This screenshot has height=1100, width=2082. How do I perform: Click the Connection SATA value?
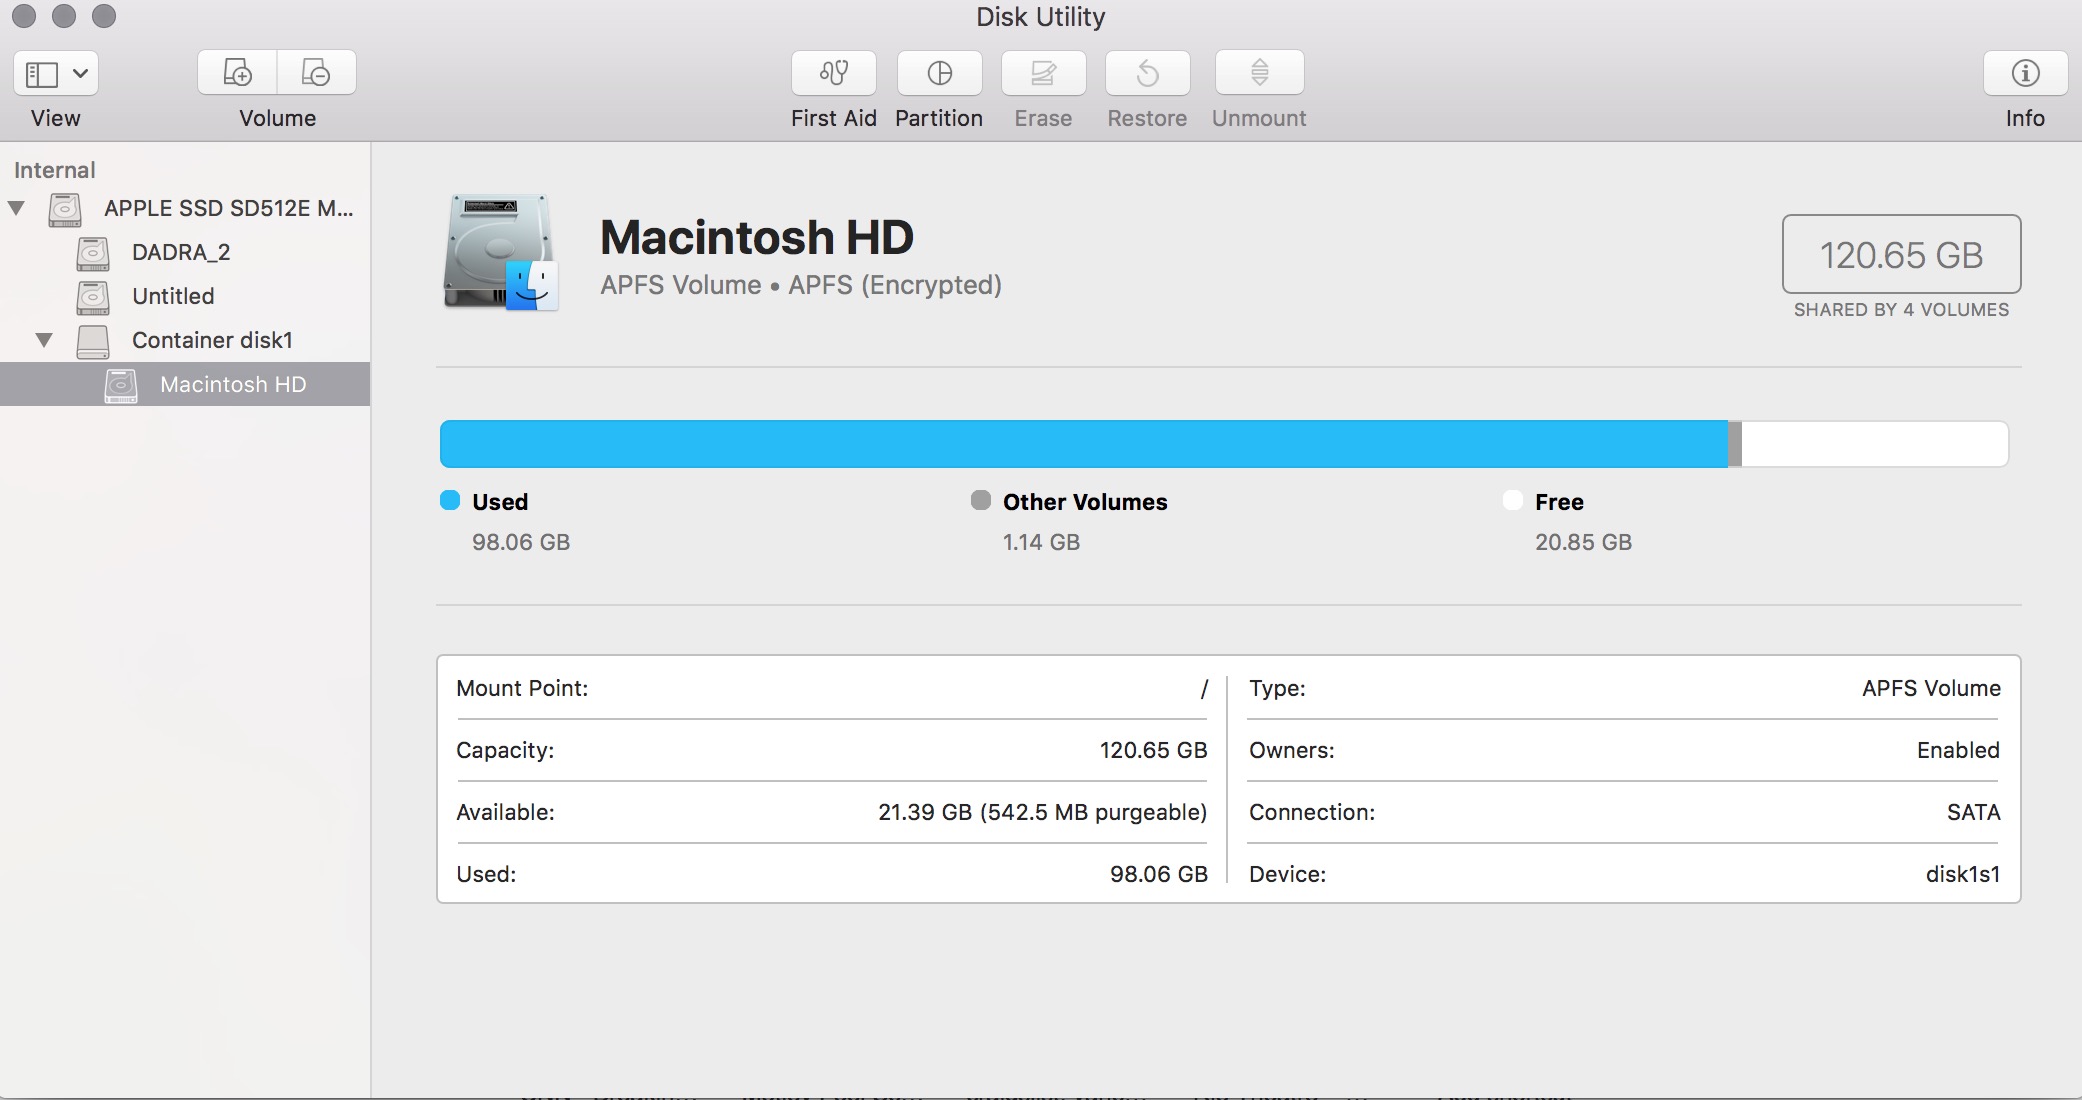click(x=1973, y=812)
